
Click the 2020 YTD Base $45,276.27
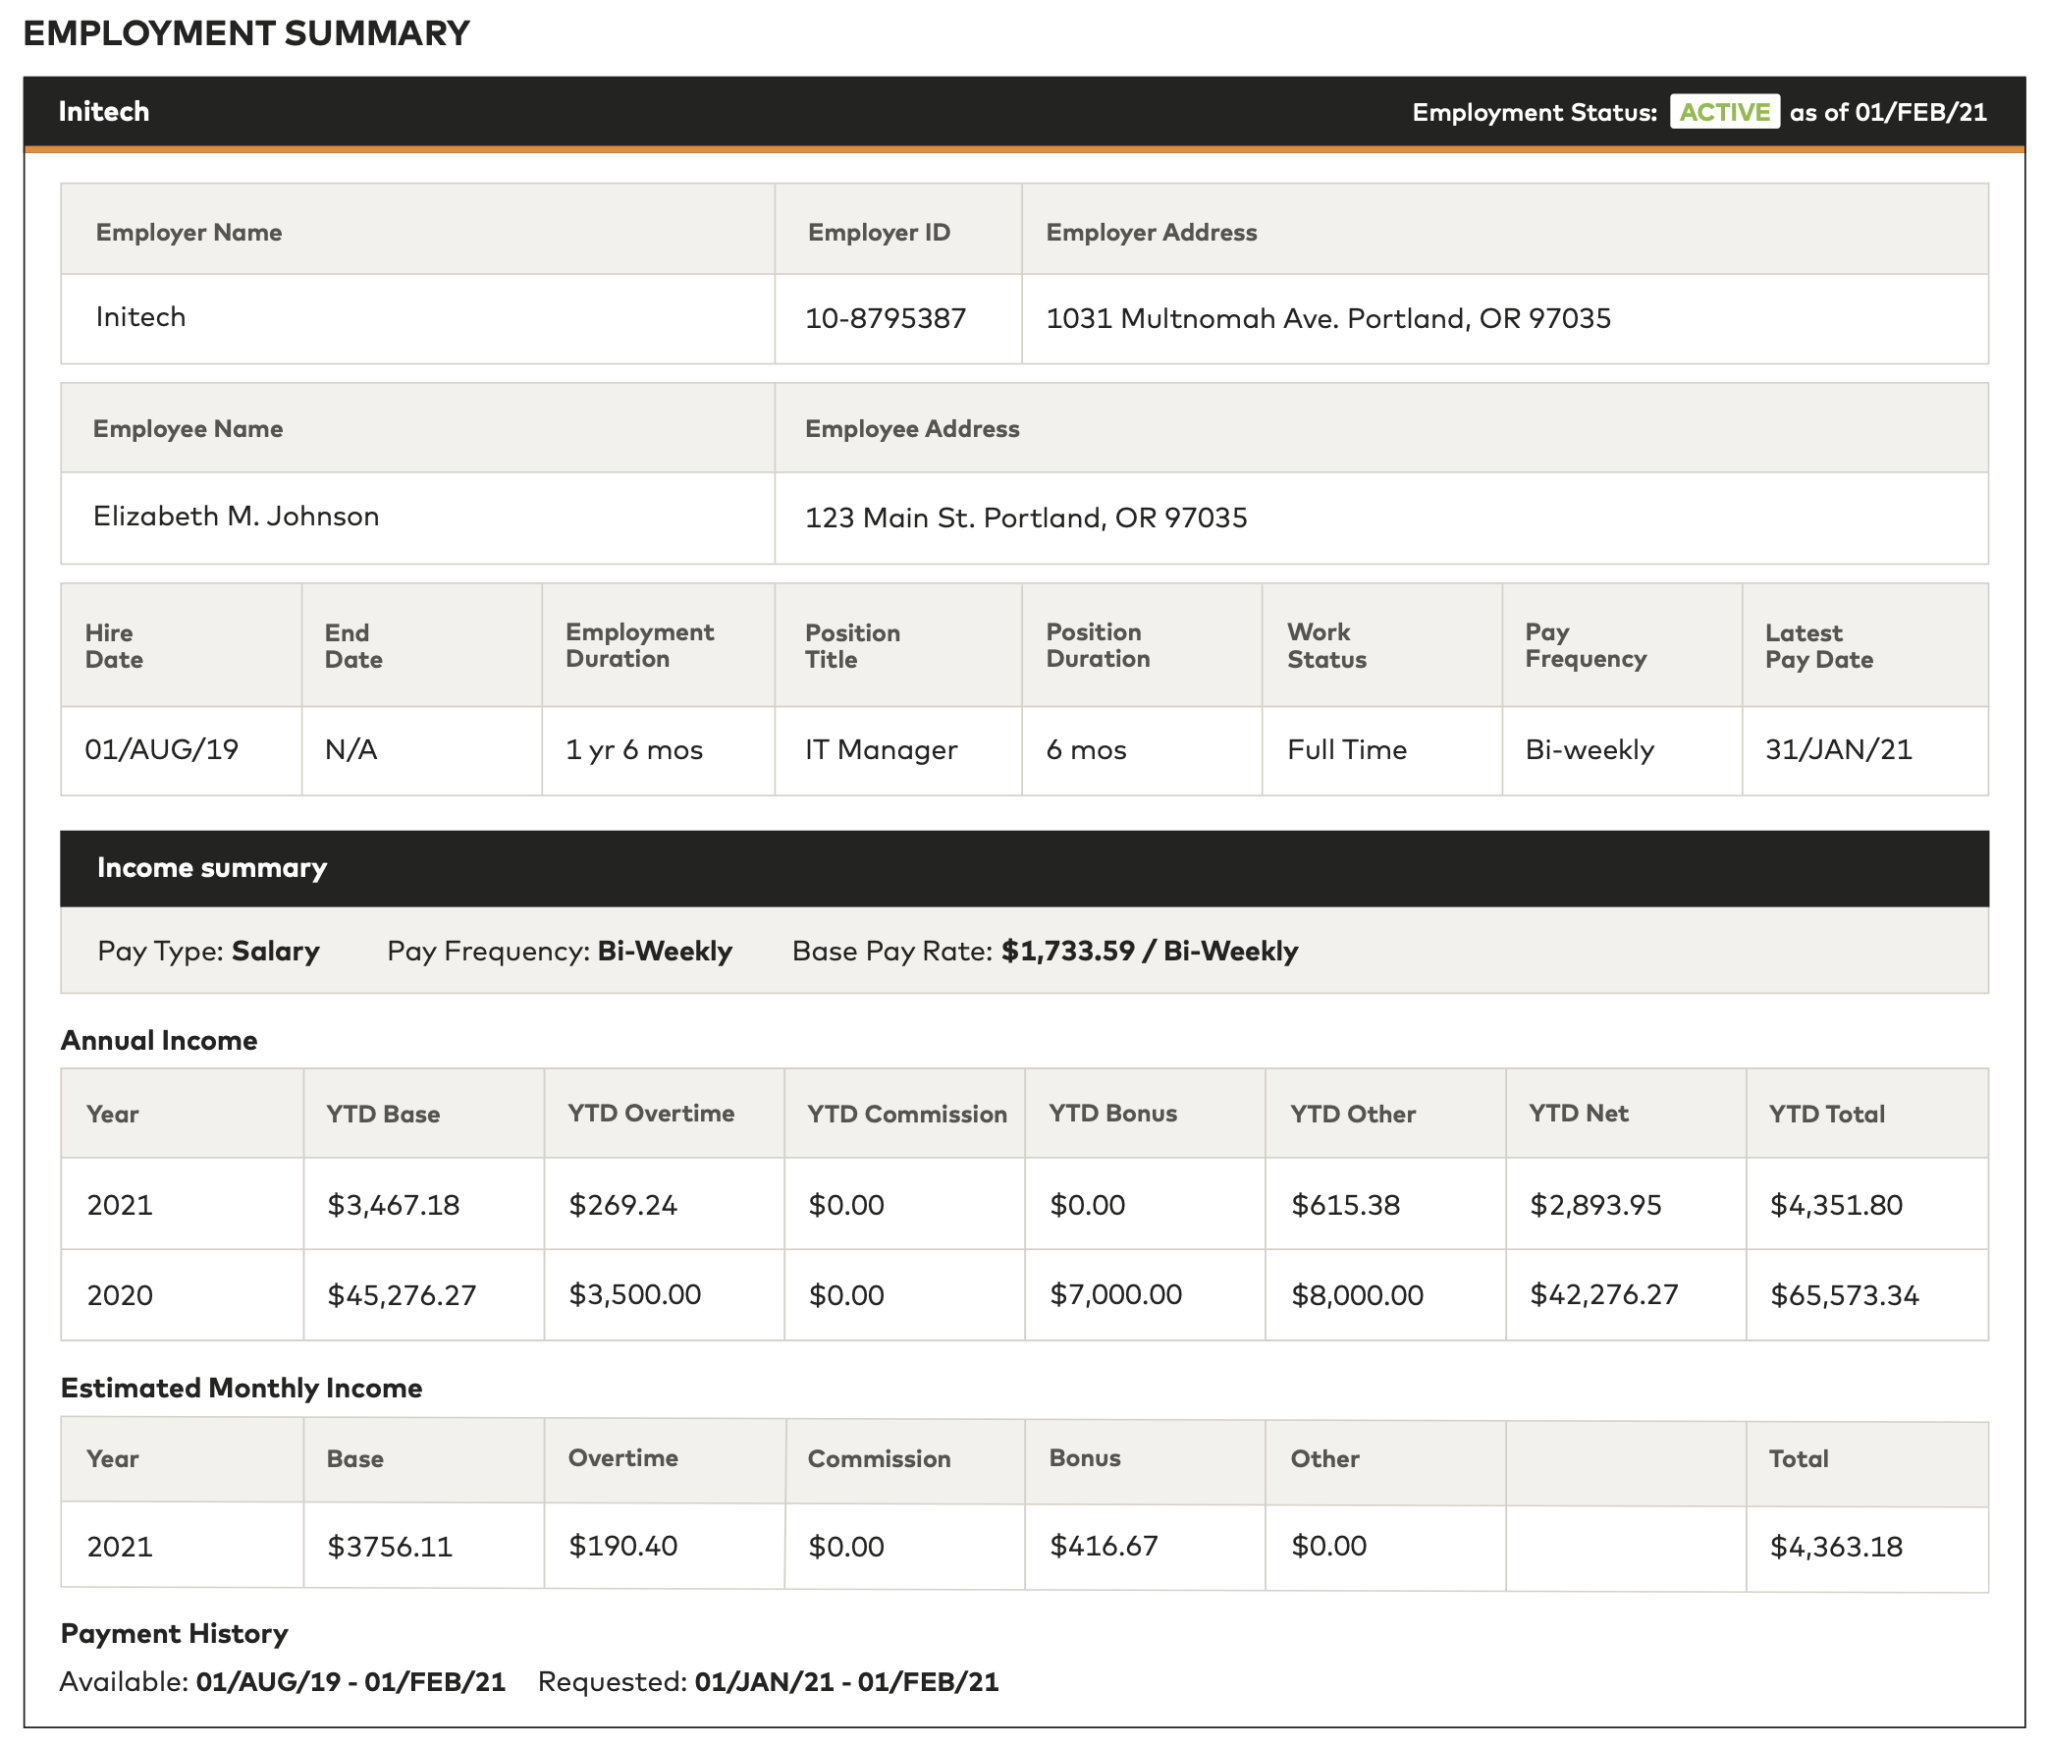(x=402, y=1295)
